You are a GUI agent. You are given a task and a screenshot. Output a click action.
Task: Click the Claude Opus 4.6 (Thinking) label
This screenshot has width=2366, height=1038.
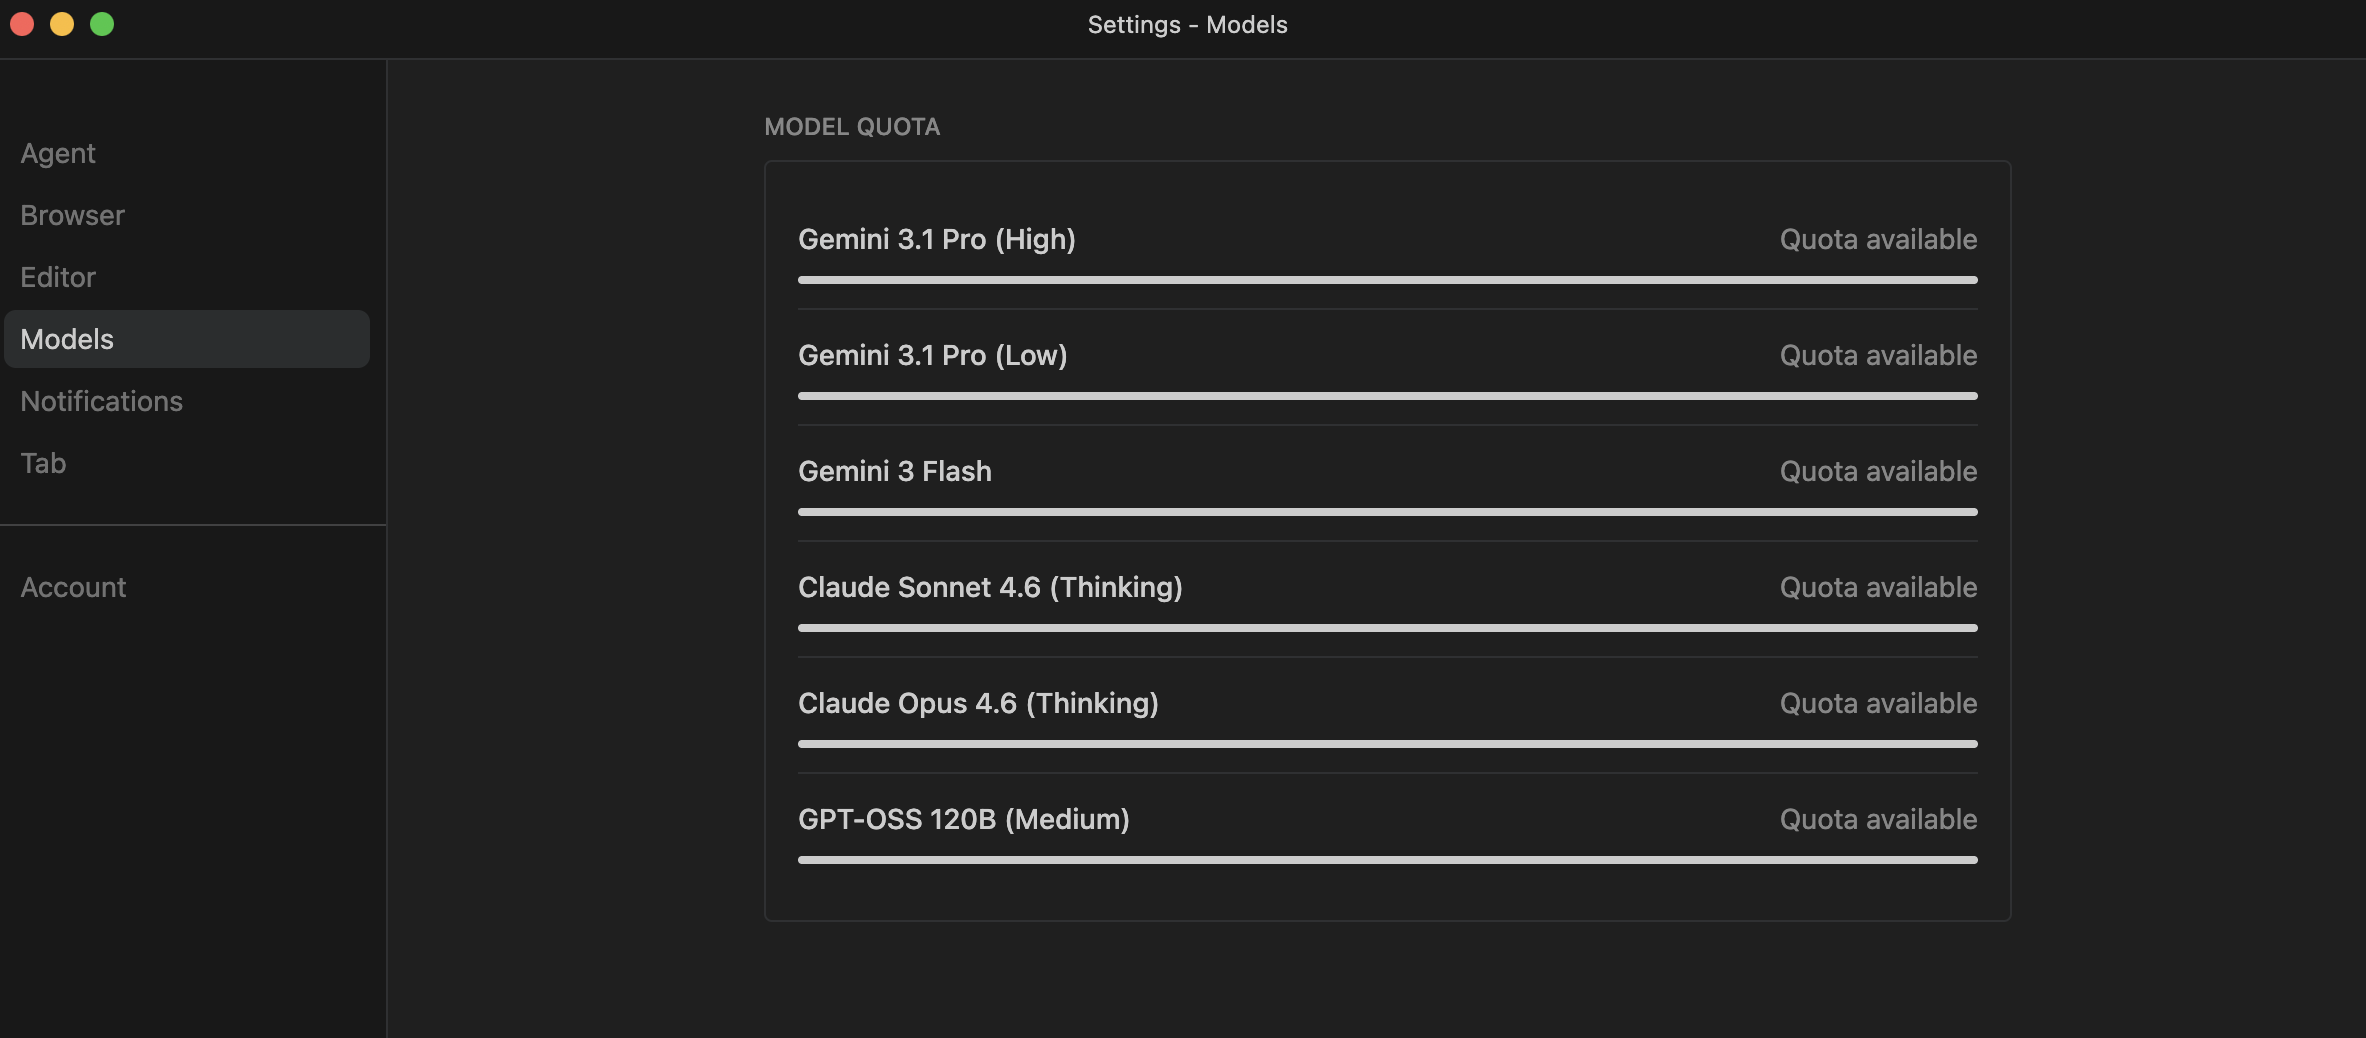point(978,703)
